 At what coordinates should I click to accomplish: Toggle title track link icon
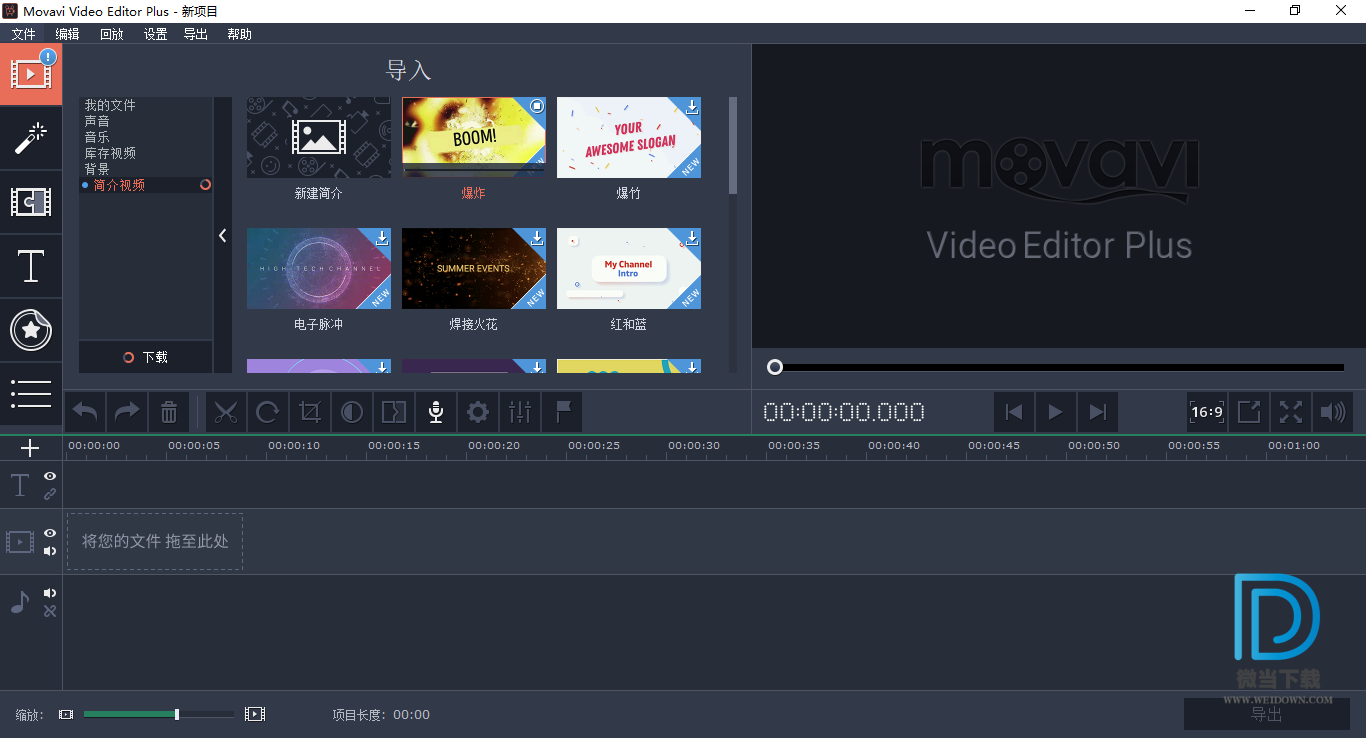click(x=50, y=494)
